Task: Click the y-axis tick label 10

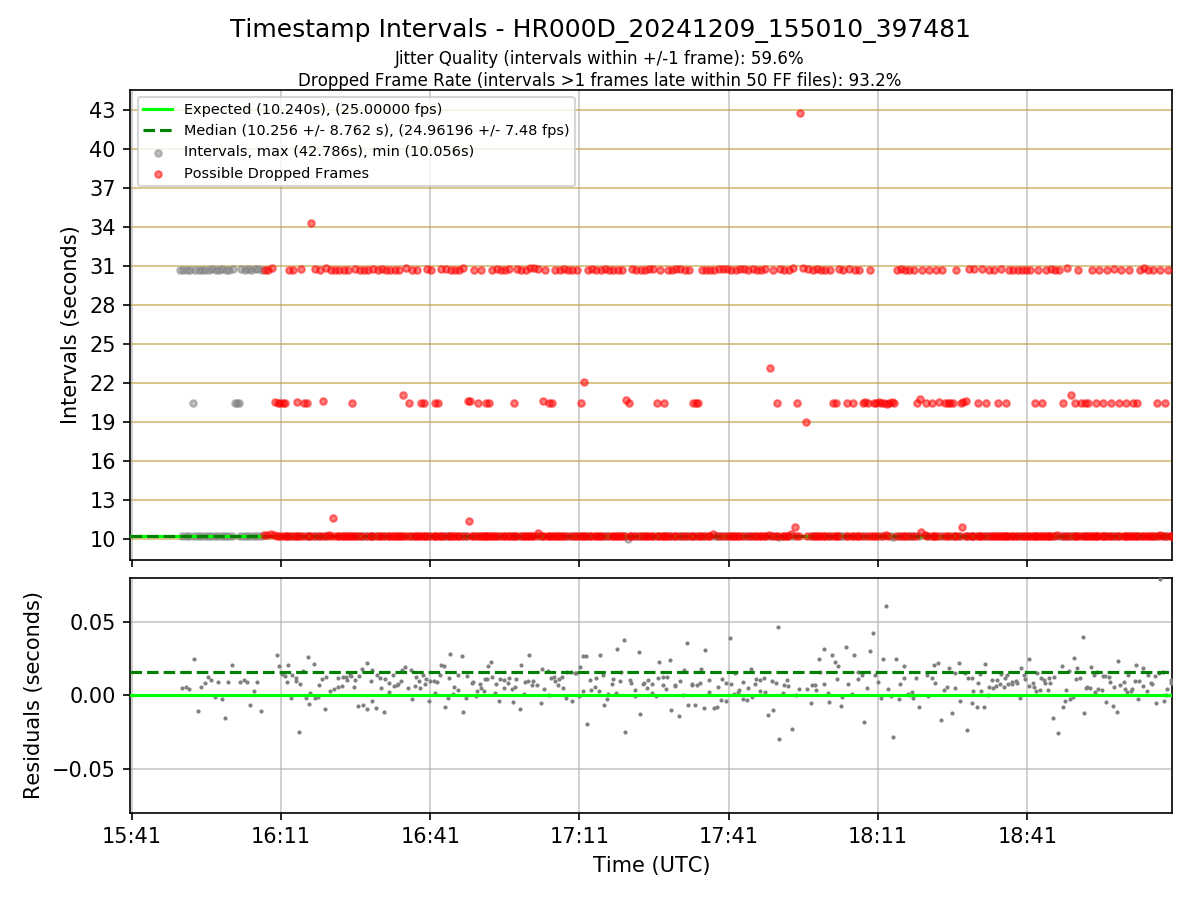Action: (x=103, y=539)
